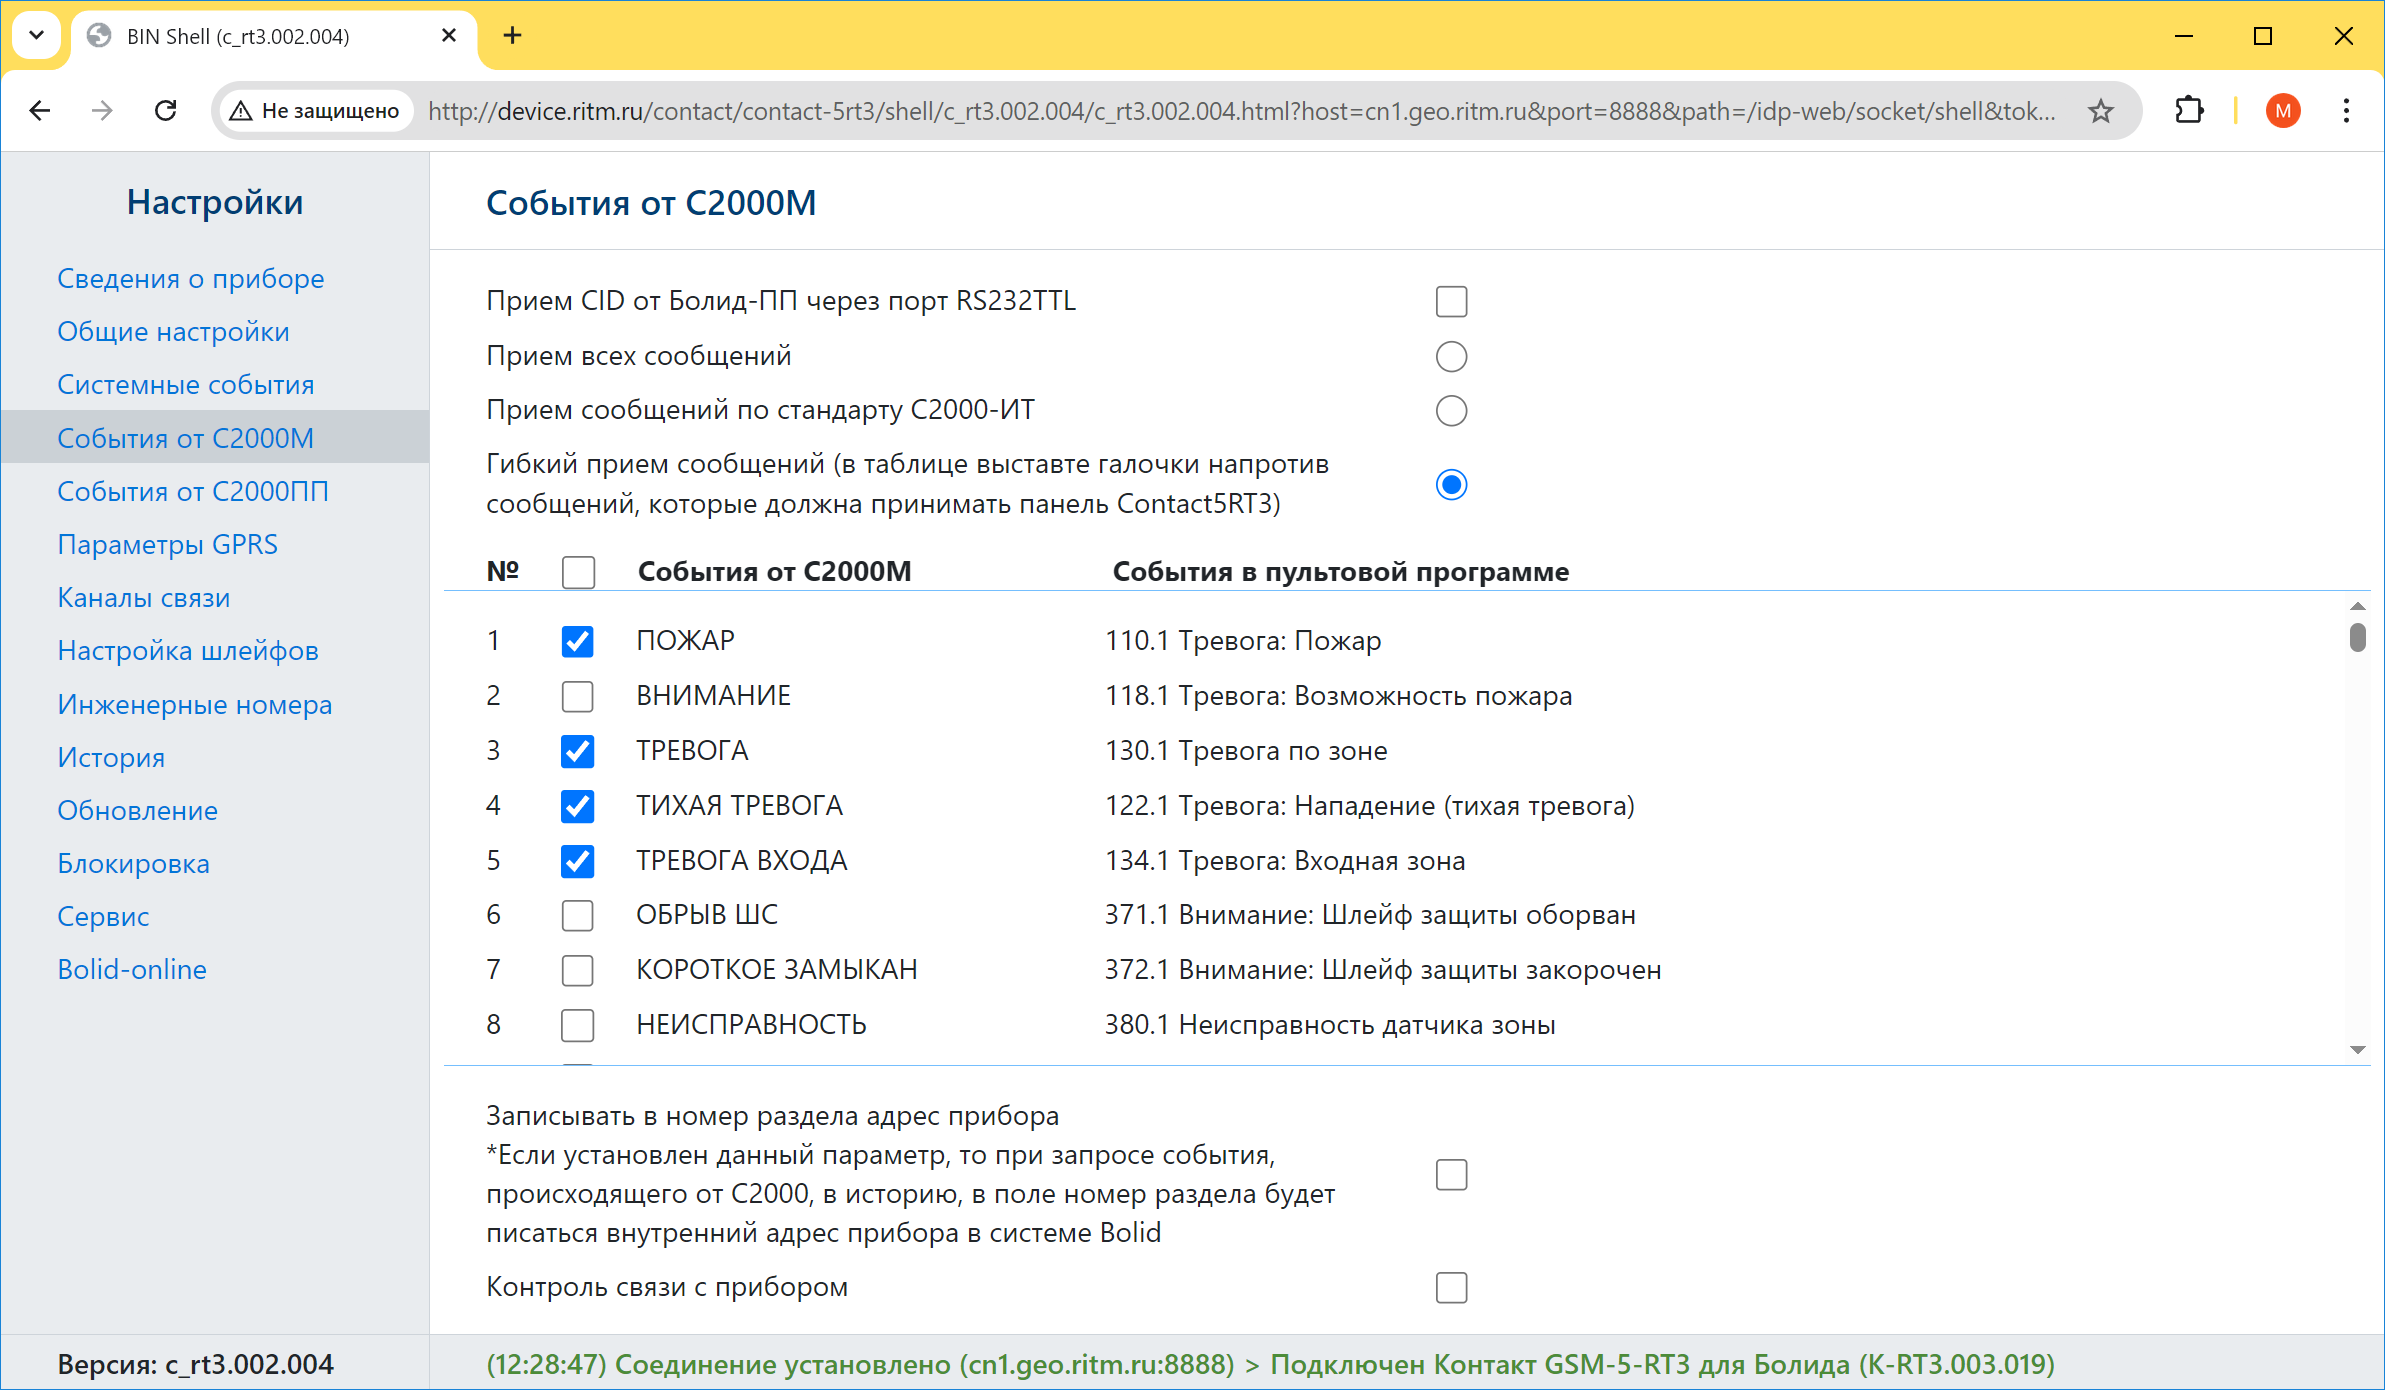Open 'Общие настройки' section
2385x1390 pixels.
pos(173,332)
